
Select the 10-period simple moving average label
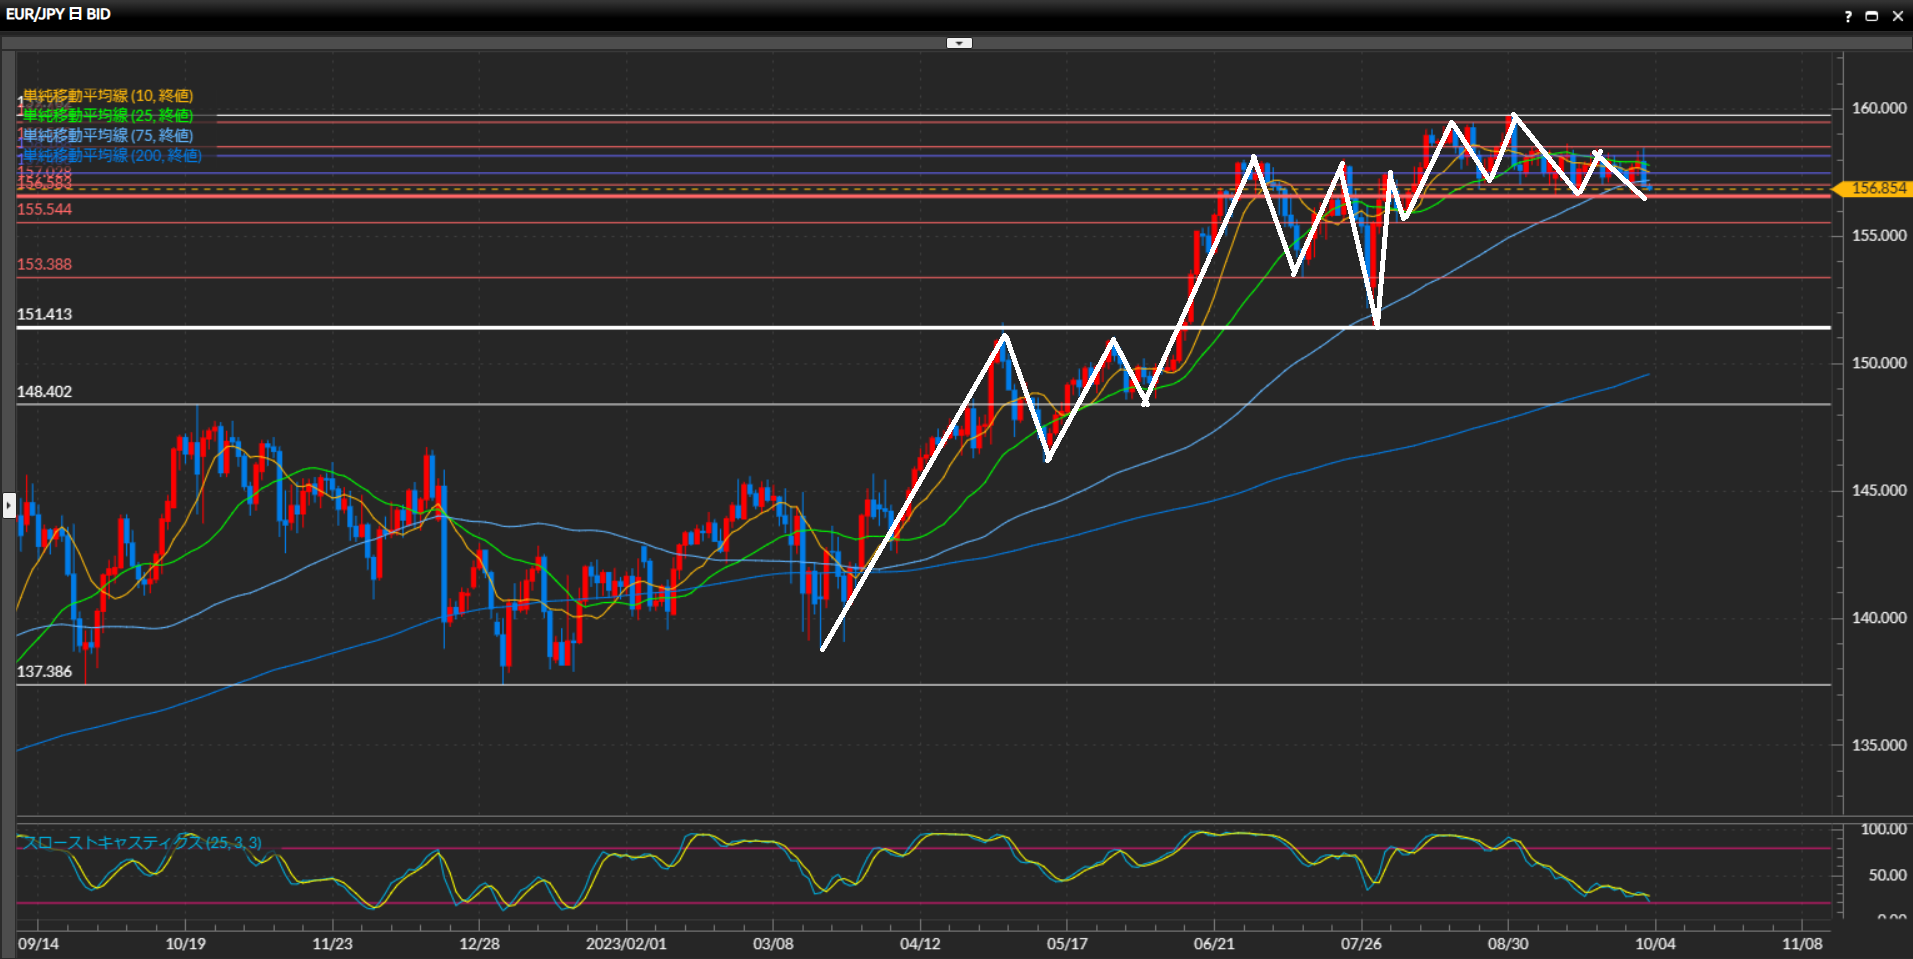108,96
